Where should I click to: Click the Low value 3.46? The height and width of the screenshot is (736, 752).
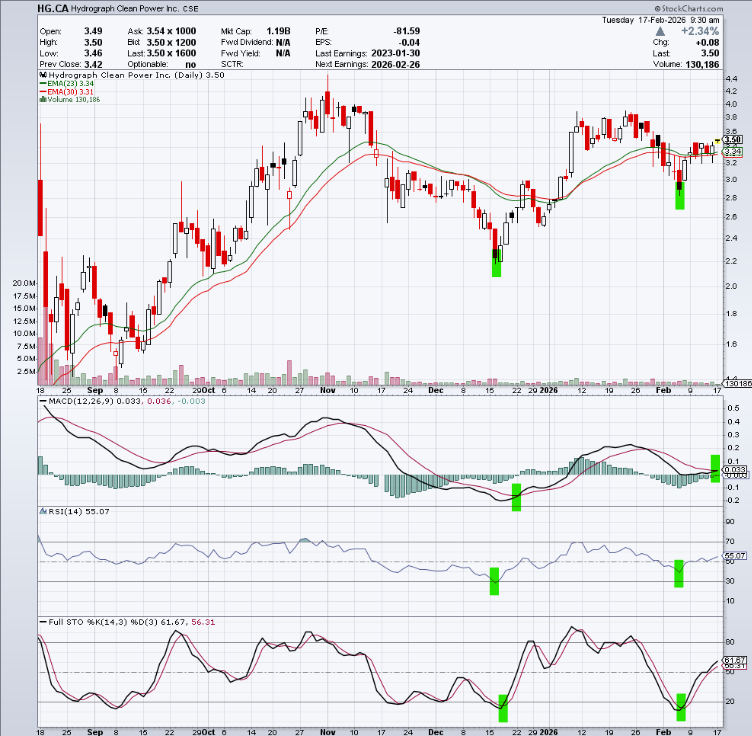[x=93, y=53]
